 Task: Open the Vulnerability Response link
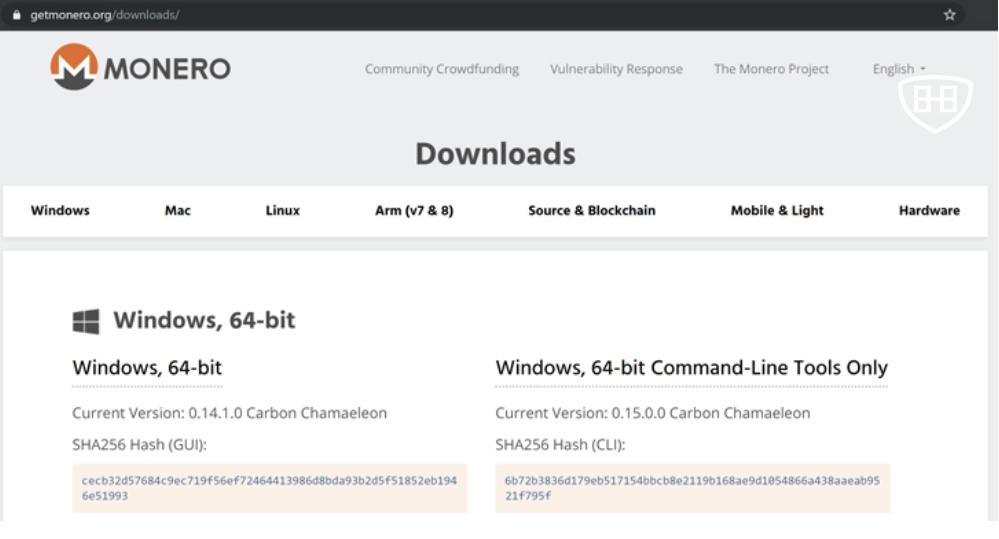pos(616,69)
